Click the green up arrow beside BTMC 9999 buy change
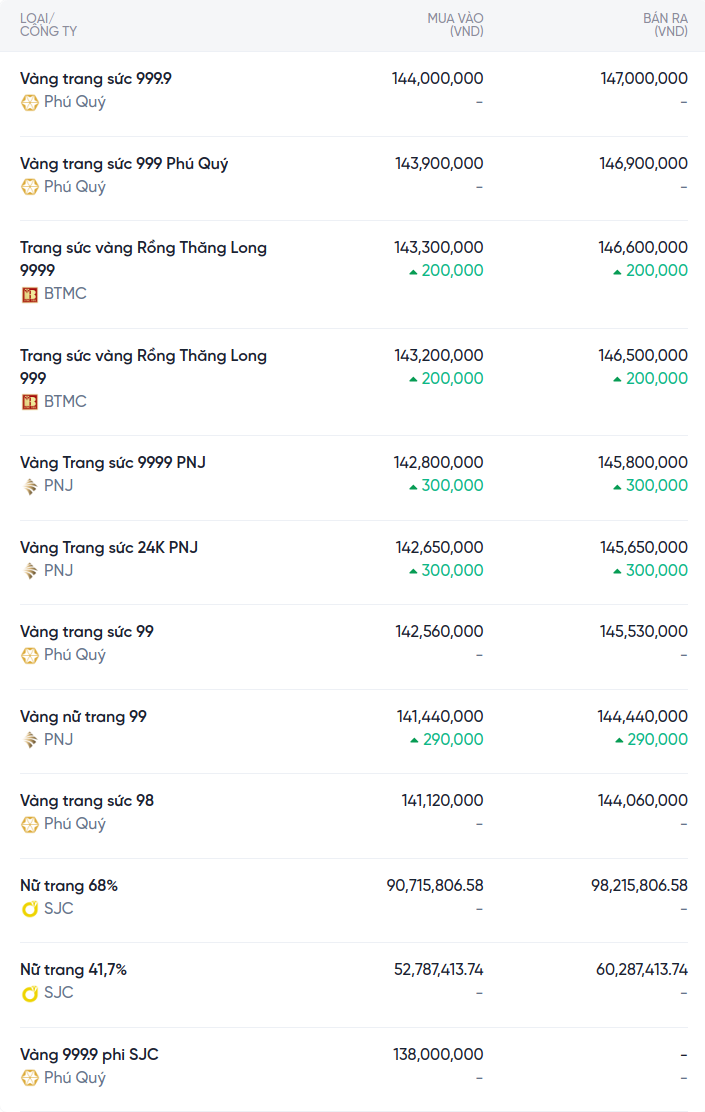Image resolution: width=705 pixels, height=1112 pixels. pos(413,271)
